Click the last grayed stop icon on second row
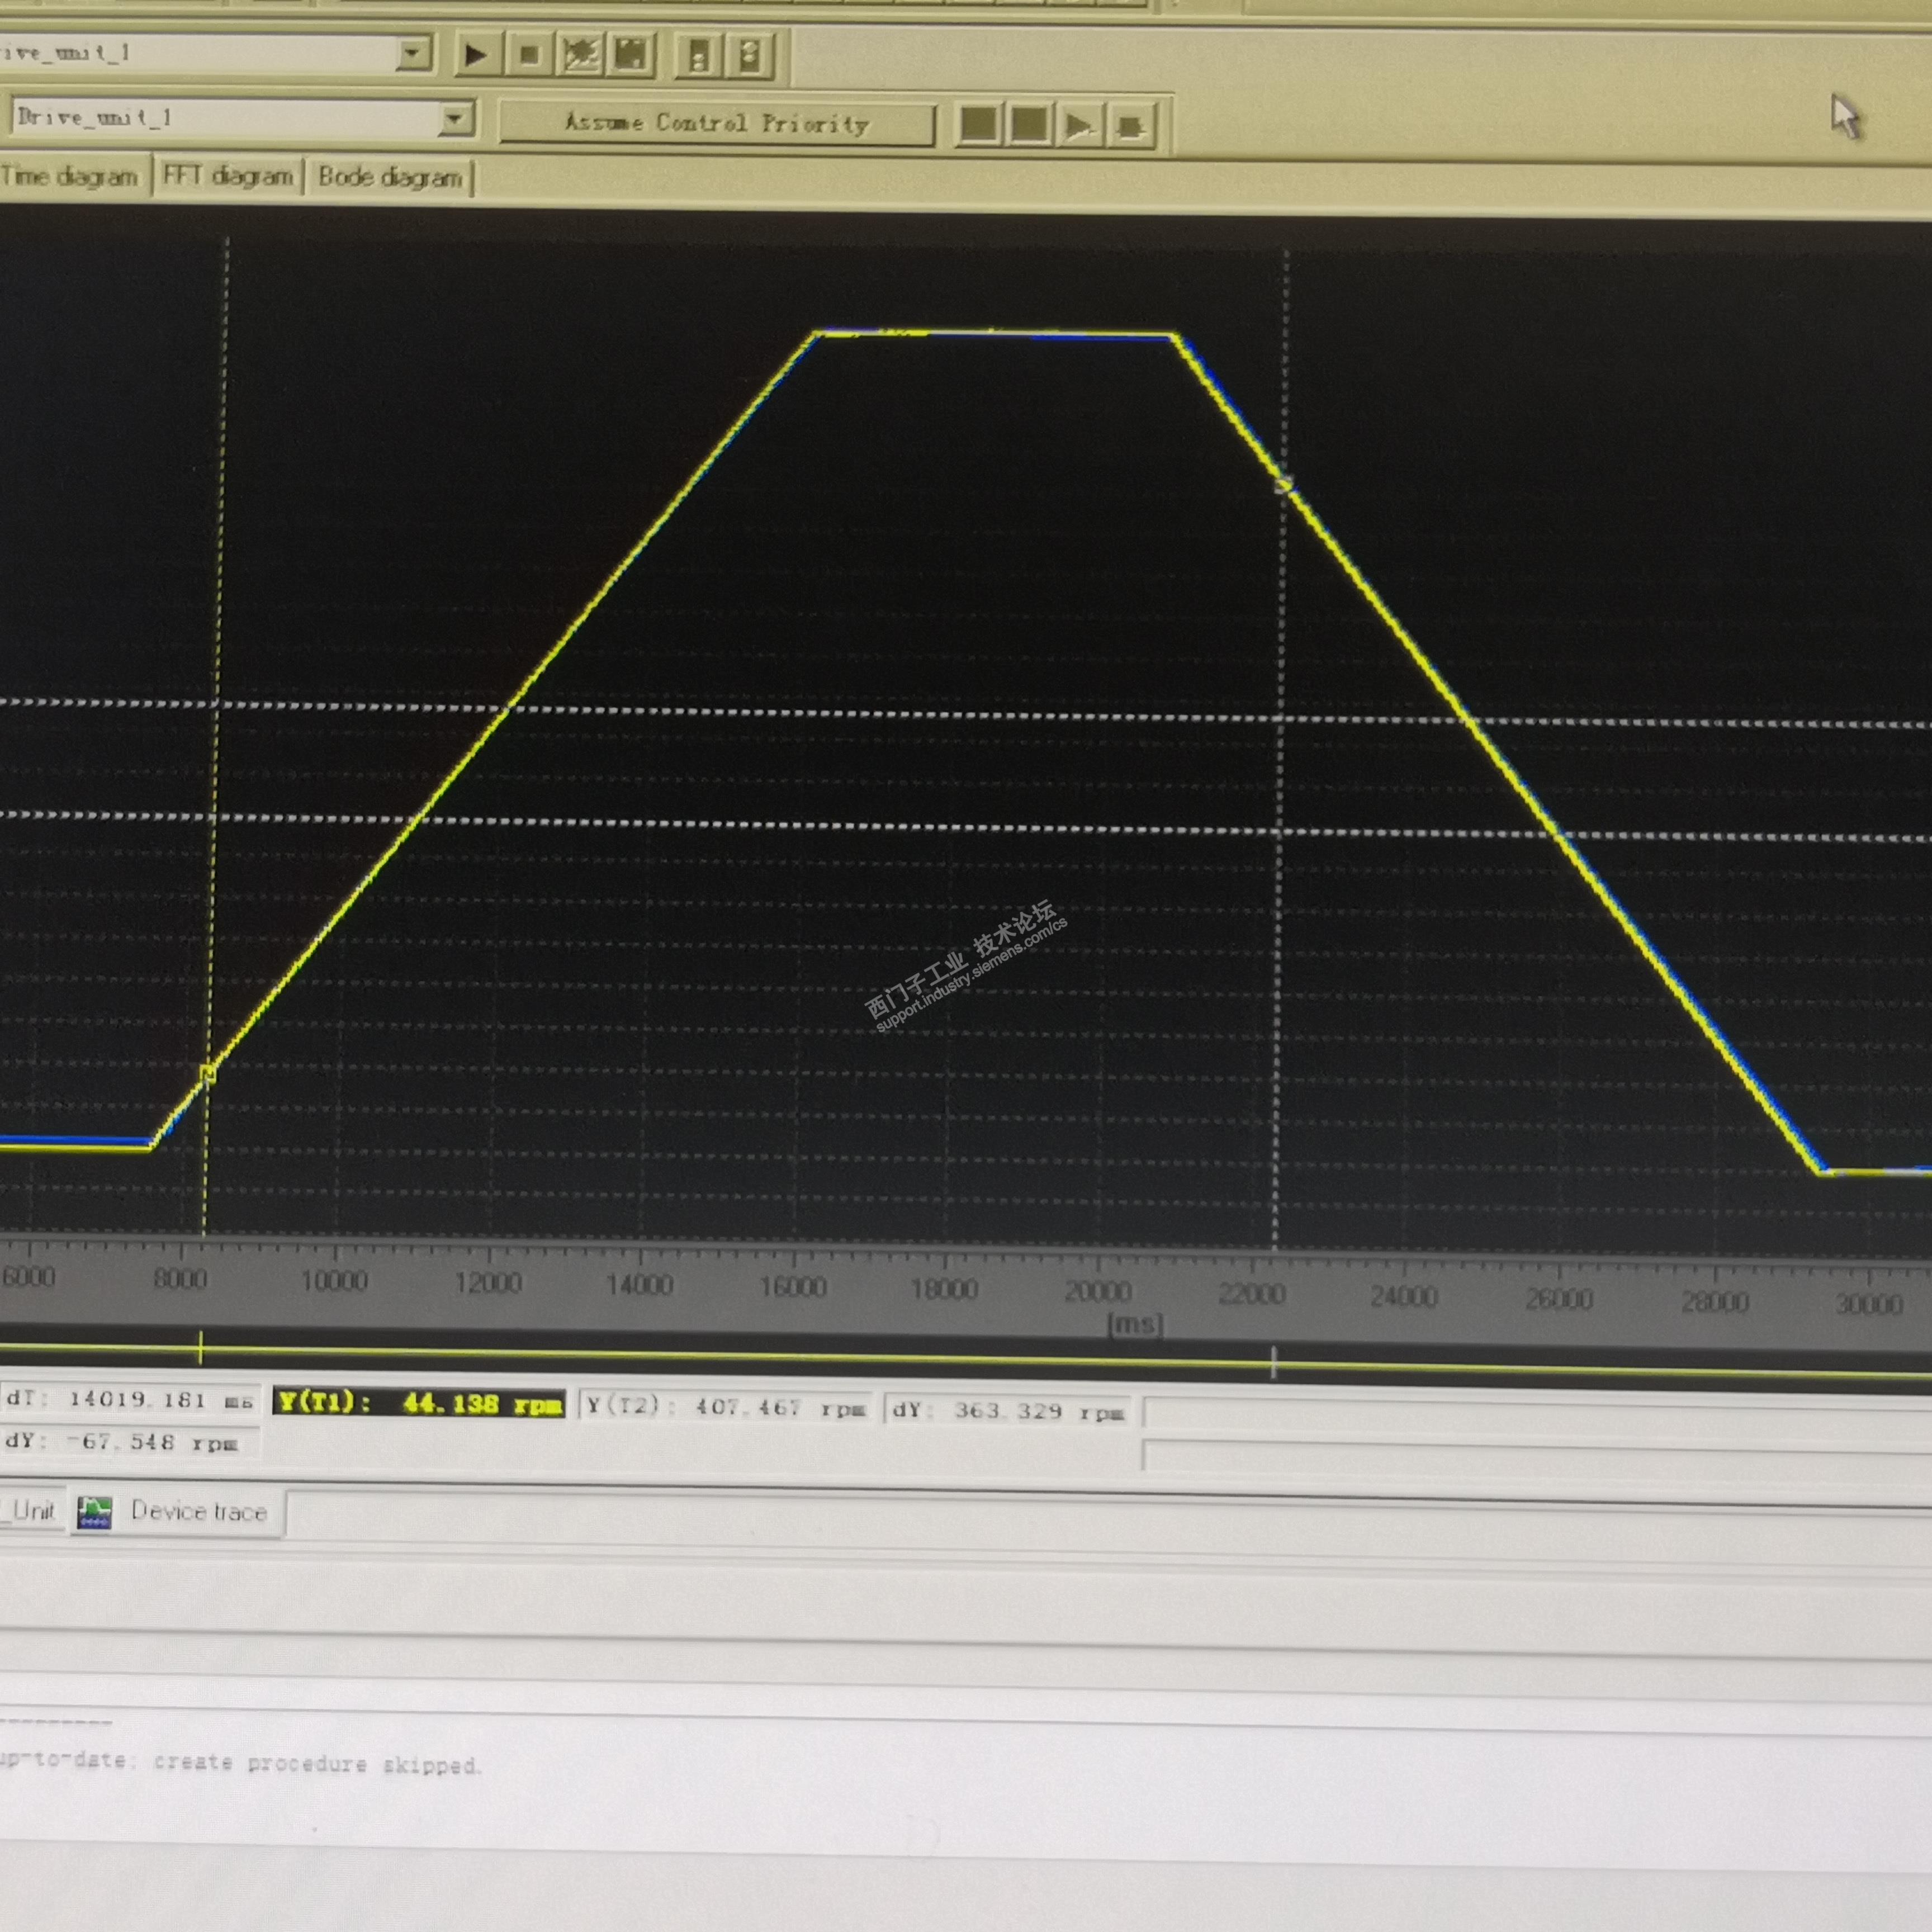The width and height of the screenshot is (1932, 1932). tap(1131, 126)
